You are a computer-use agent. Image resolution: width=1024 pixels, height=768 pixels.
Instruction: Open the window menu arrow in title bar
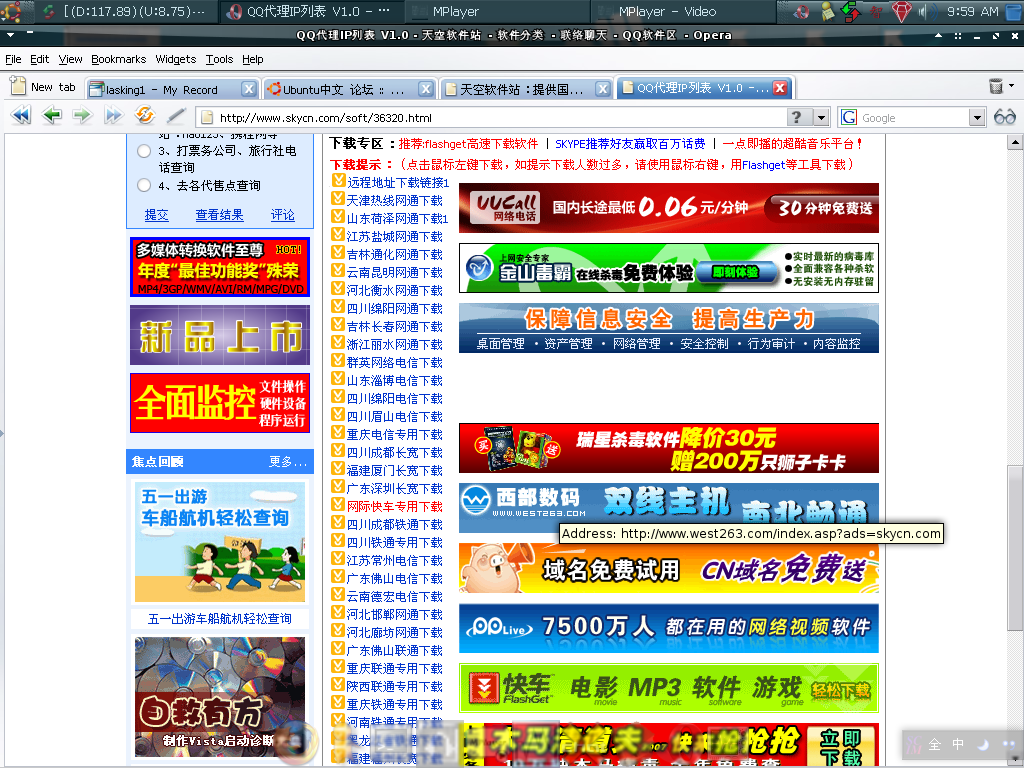(10, 35)
